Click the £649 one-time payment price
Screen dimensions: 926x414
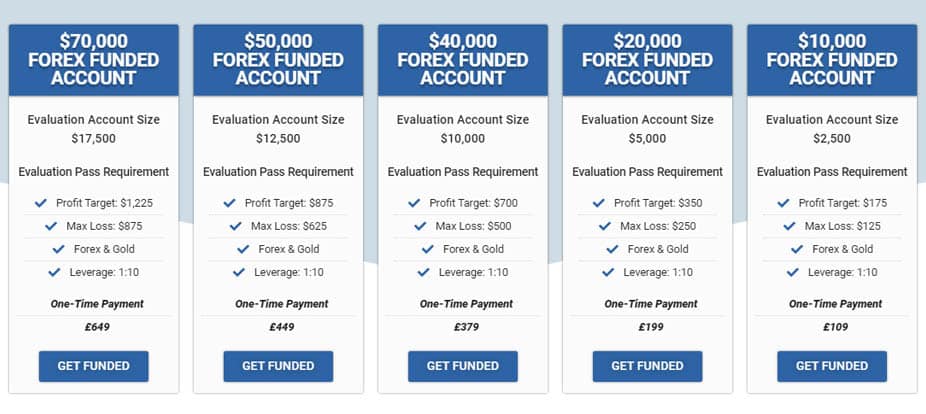97,327
